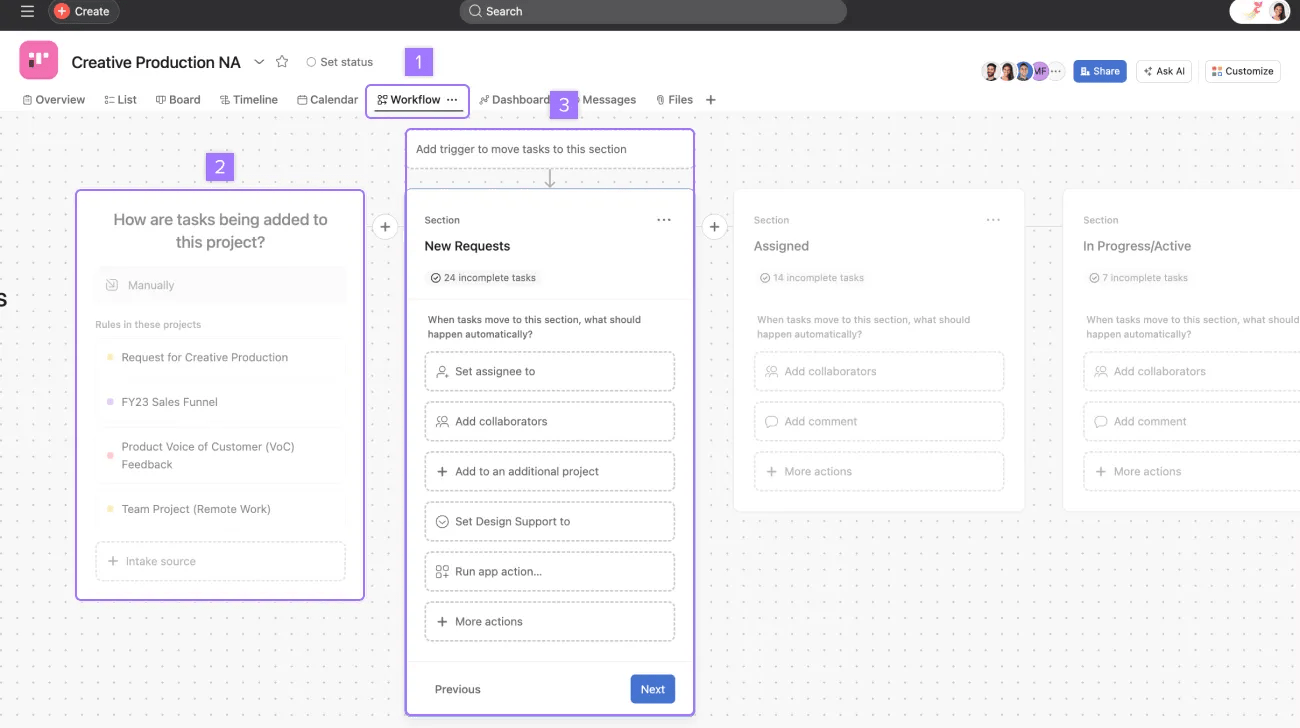Click the pink project icon
The image size is (1300, 728).
click(39, 60)
